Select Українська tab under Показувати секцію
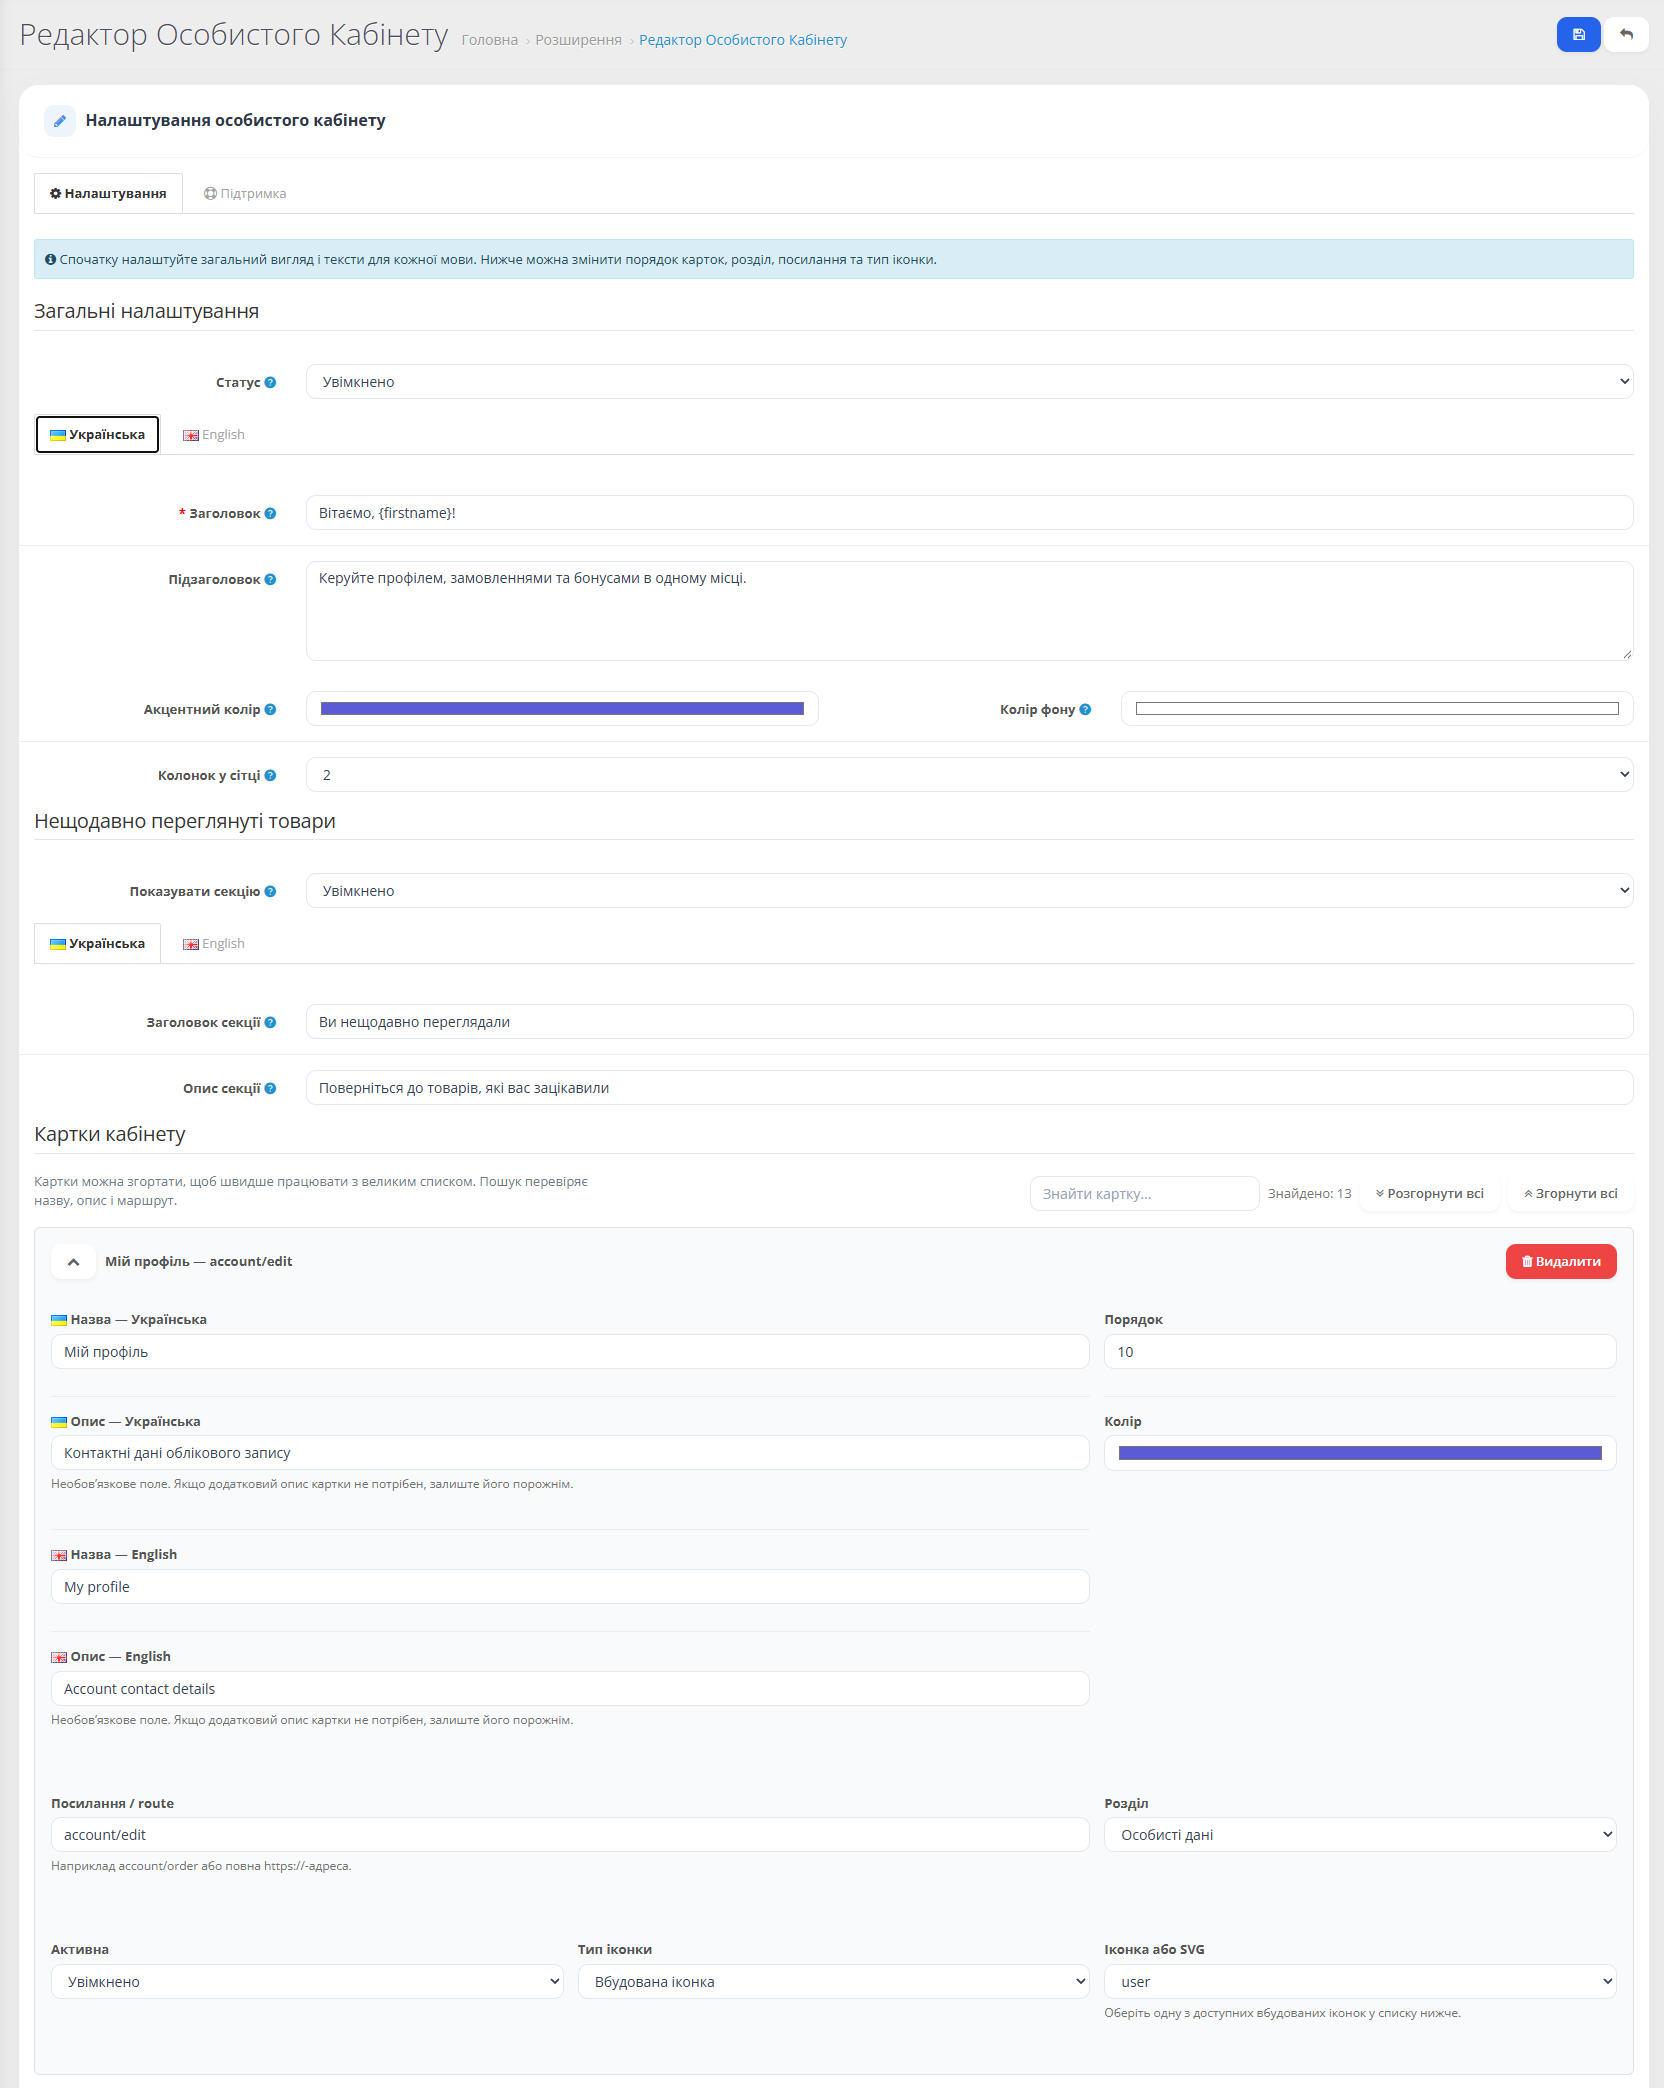Image resolution: width=1664 pixels, height=2088 pixels. tap(97, 944)
